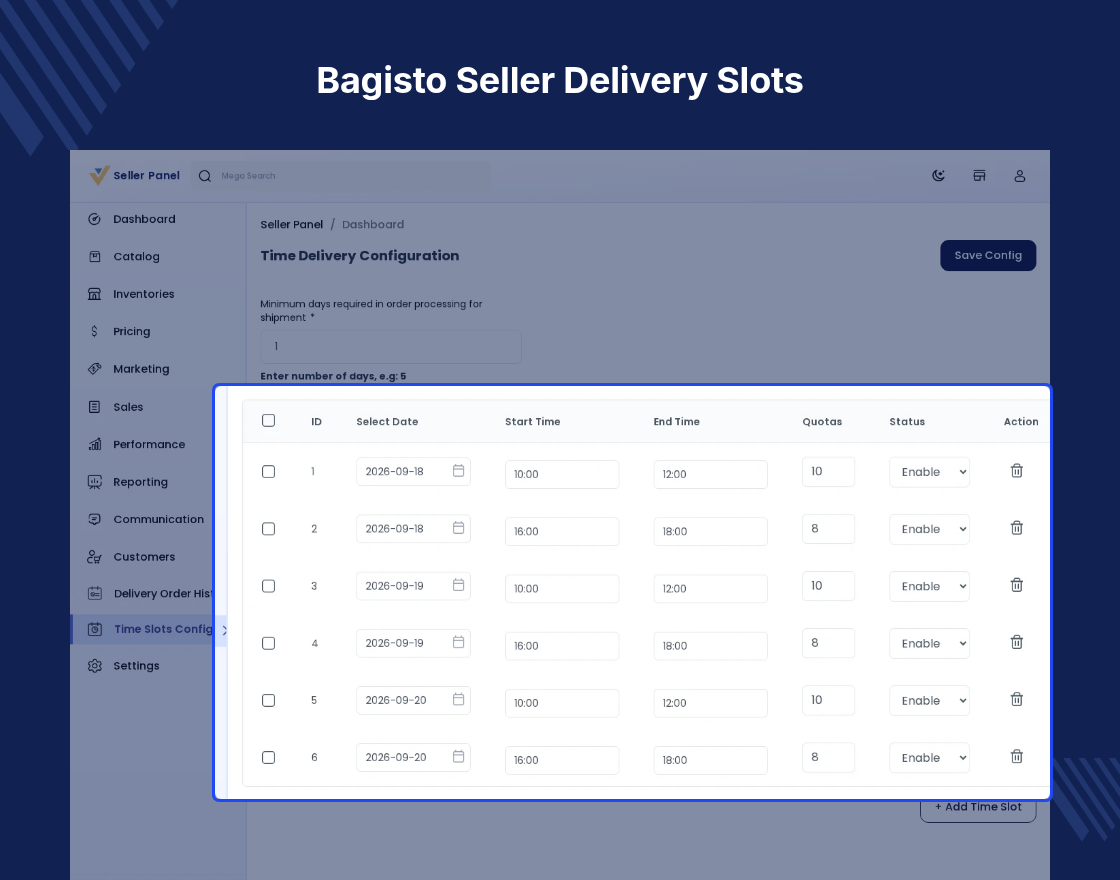Viewport: 1120px width, 880px height.
Task: Open the storefront icon in header
Action: pyautogui.click(x=979, y=176)
